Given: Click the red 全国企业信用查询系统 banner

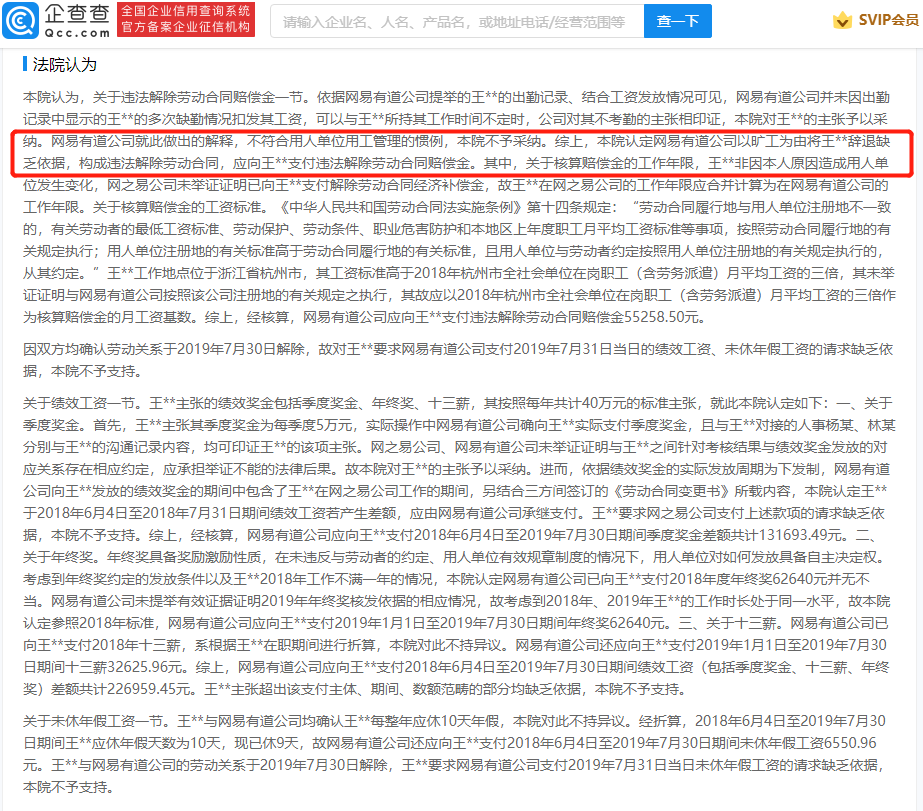Looking at the screenshot, I should point(186,19).
